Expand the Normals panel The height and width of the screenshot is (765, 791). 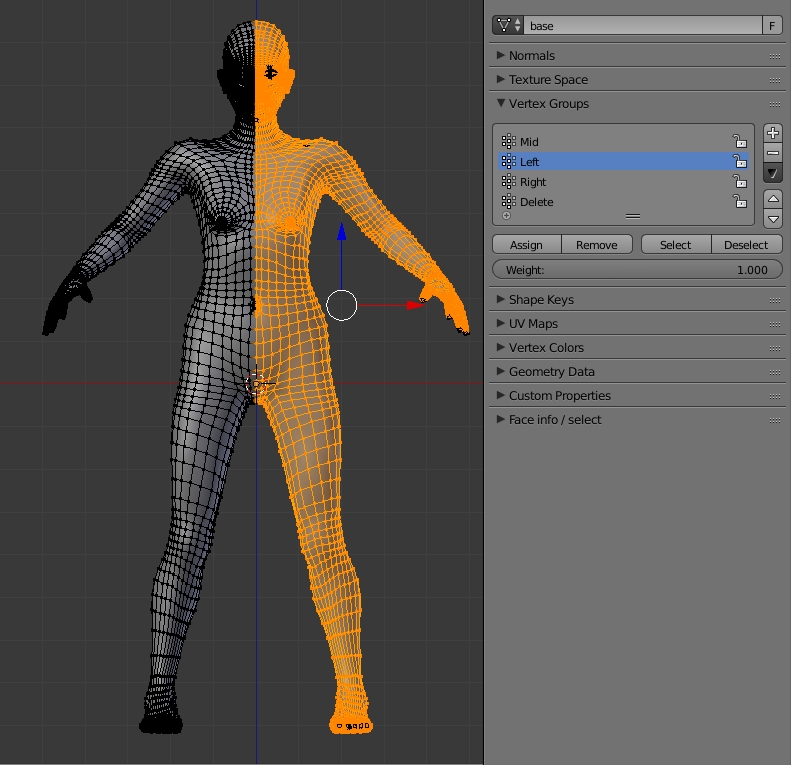coord(531,56)
